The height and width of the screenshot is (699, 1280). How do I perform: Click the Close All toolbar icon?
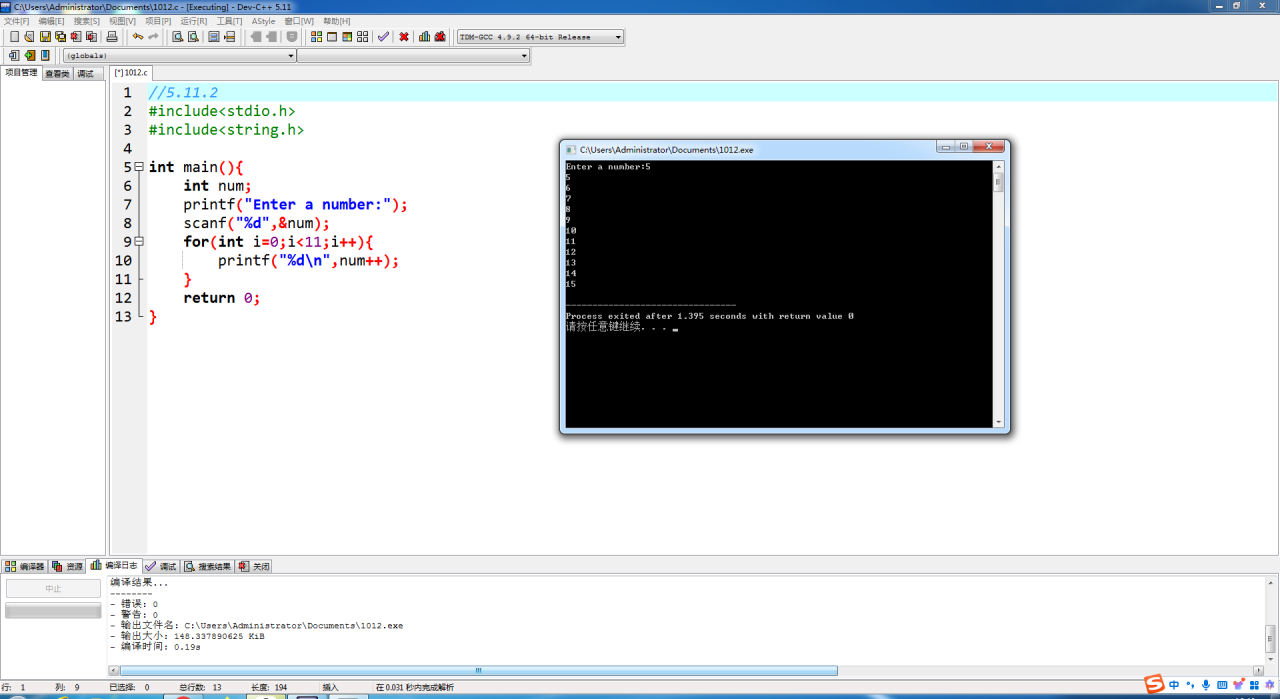point(91,37)
